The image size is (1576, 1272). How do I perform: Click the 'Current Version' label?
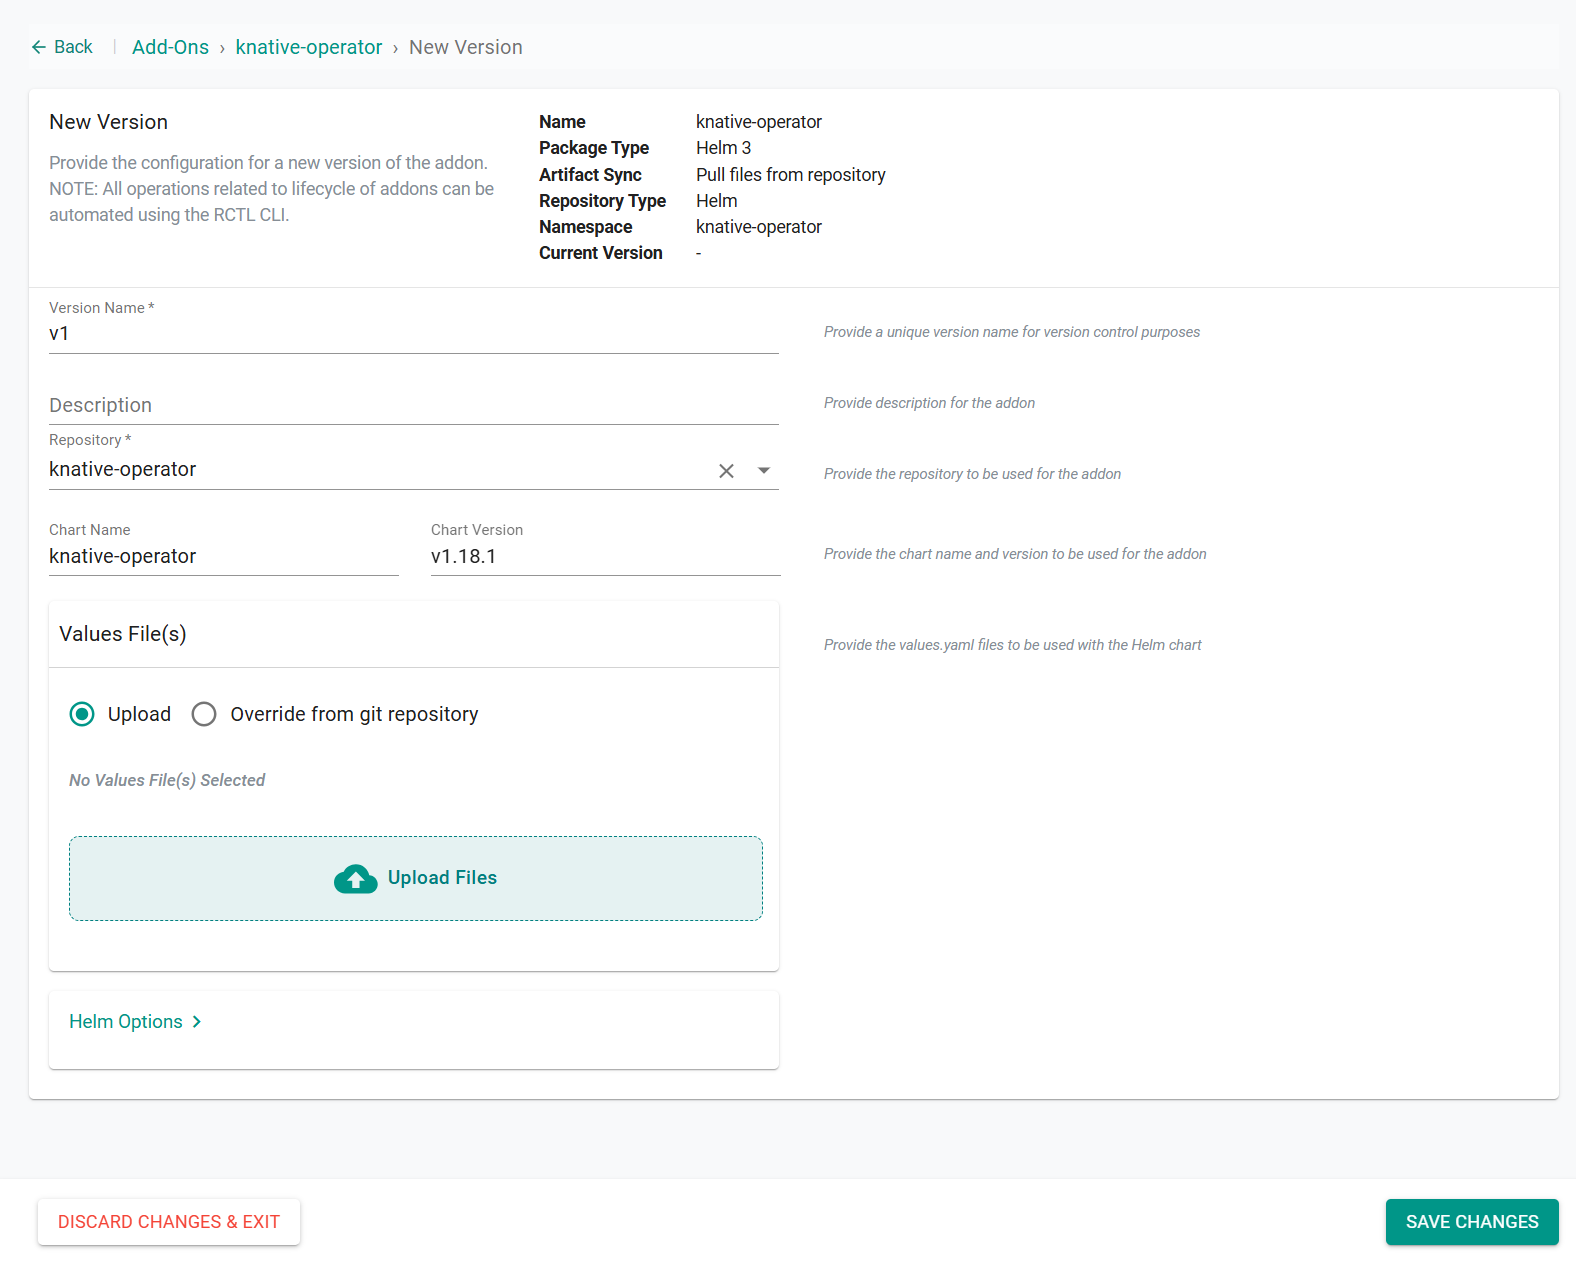tap(601, 253)
